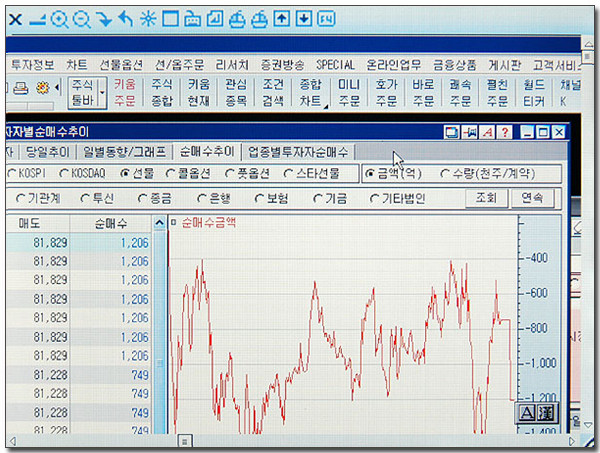Open the 주식툴바 dropdown arrow
600x453 pixels.
[x=102, y=93]
